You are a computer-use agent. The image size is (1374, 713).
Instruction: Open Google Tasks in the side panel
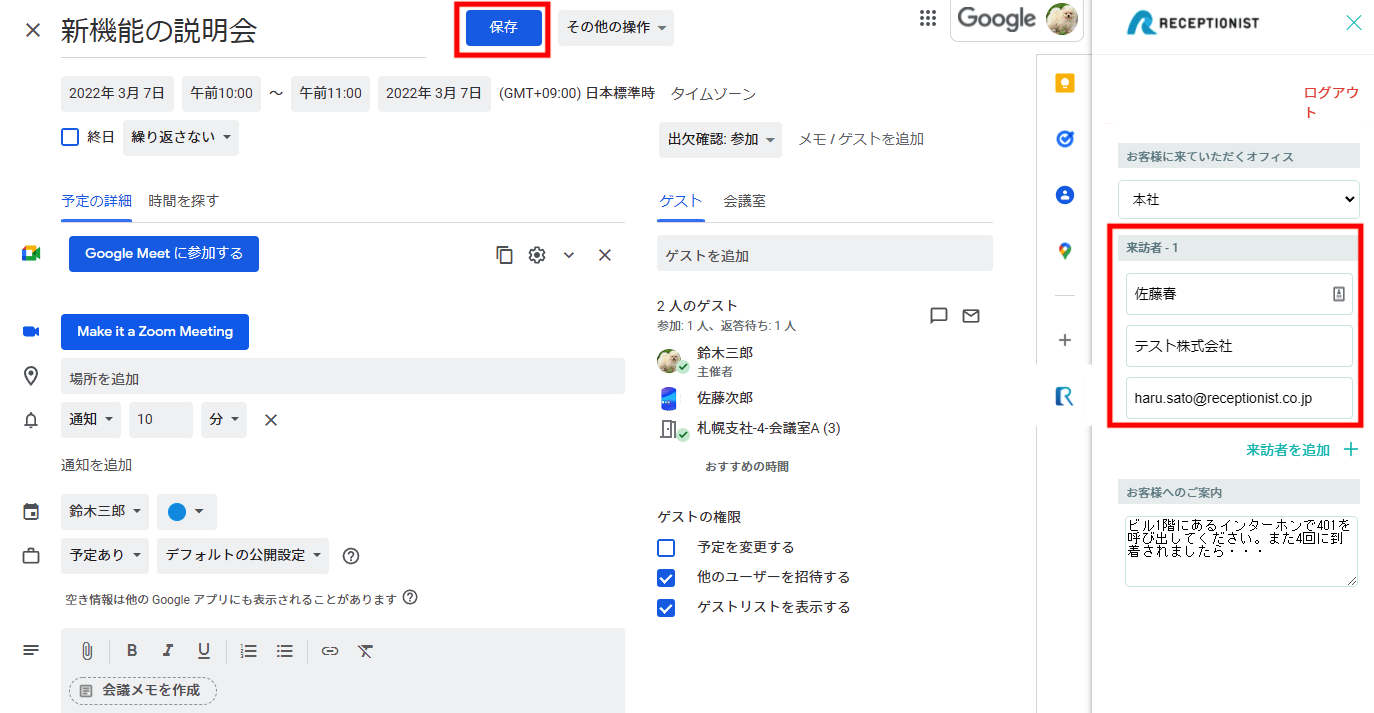pyautogui.click(x=1065, y=139)
